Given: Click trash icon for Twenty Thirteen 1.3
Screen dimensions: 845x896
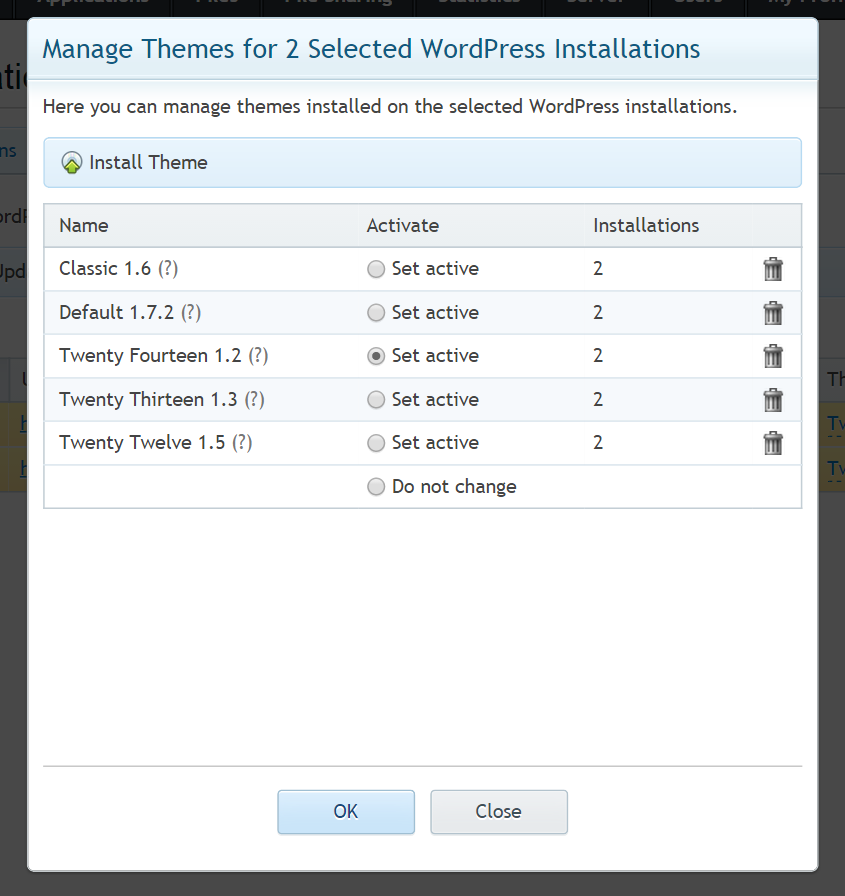Looking at the screenshot, I should pos(773,400).
